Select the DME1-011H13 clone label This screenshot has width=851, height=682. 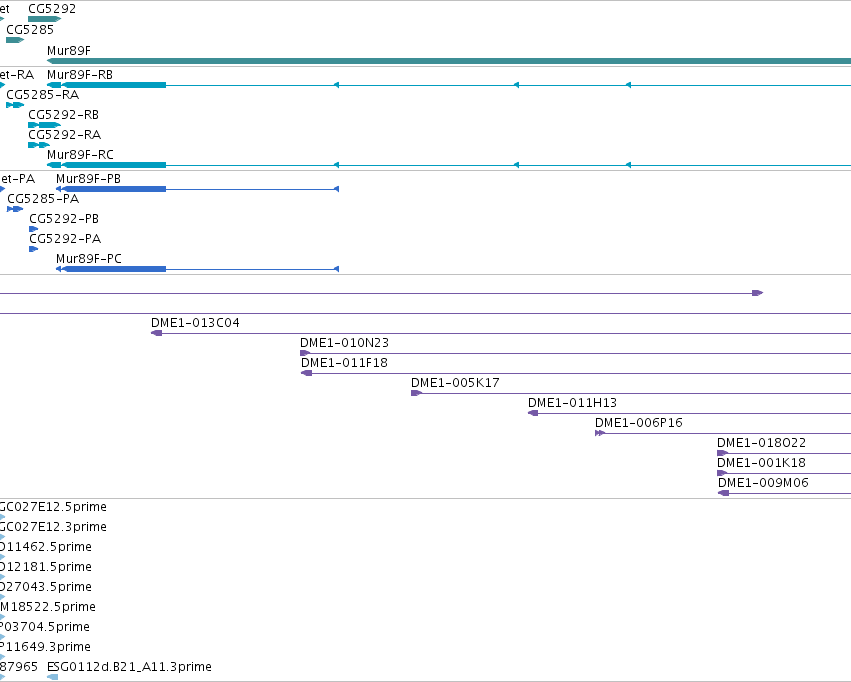coord(573,403)
